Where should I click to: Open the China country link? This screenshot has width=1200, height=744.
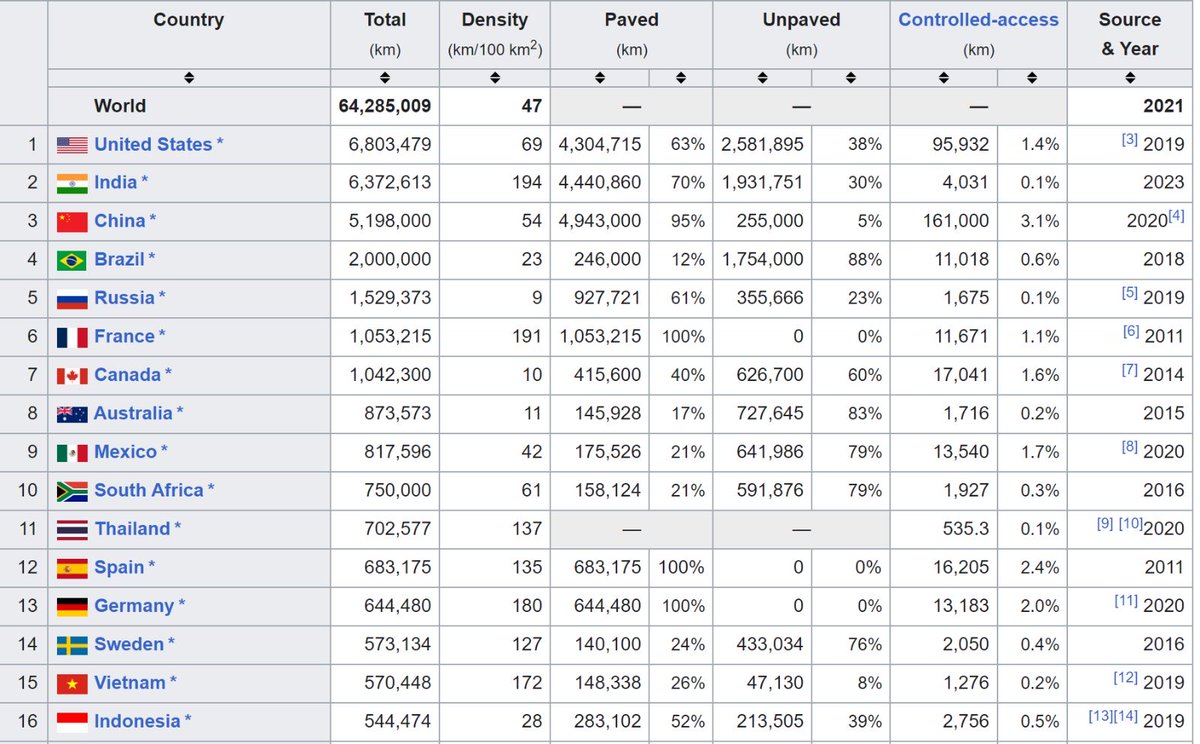pyautogui.click(x=120, y=221)
